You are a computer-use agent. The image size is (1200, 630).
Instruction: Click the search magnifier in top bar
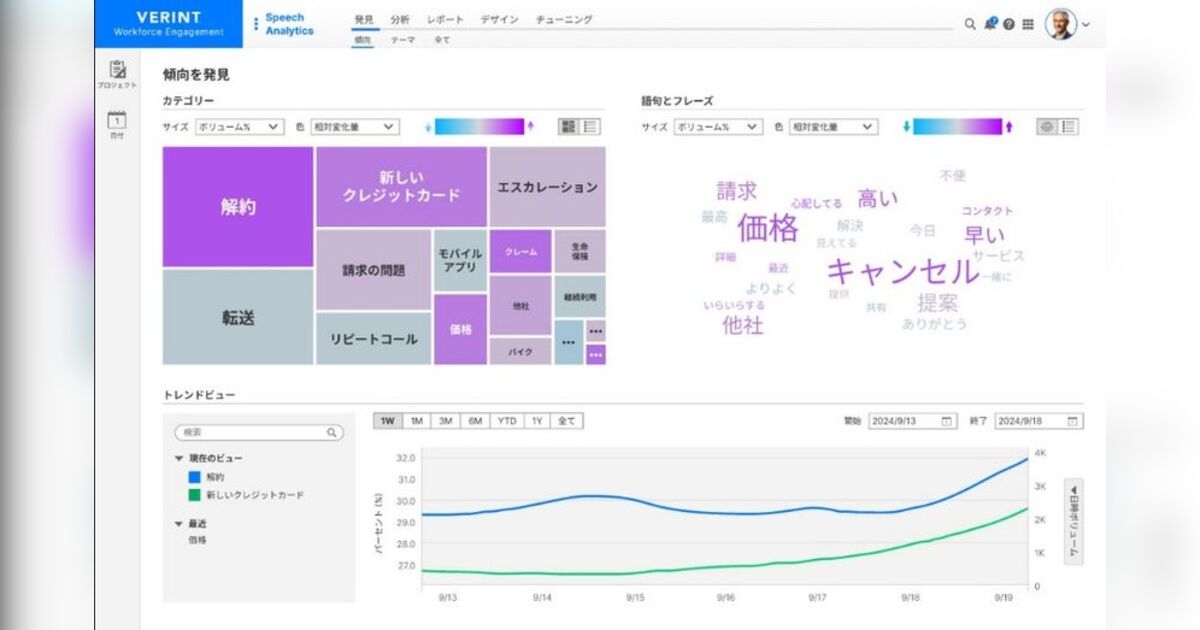point(969,24)
